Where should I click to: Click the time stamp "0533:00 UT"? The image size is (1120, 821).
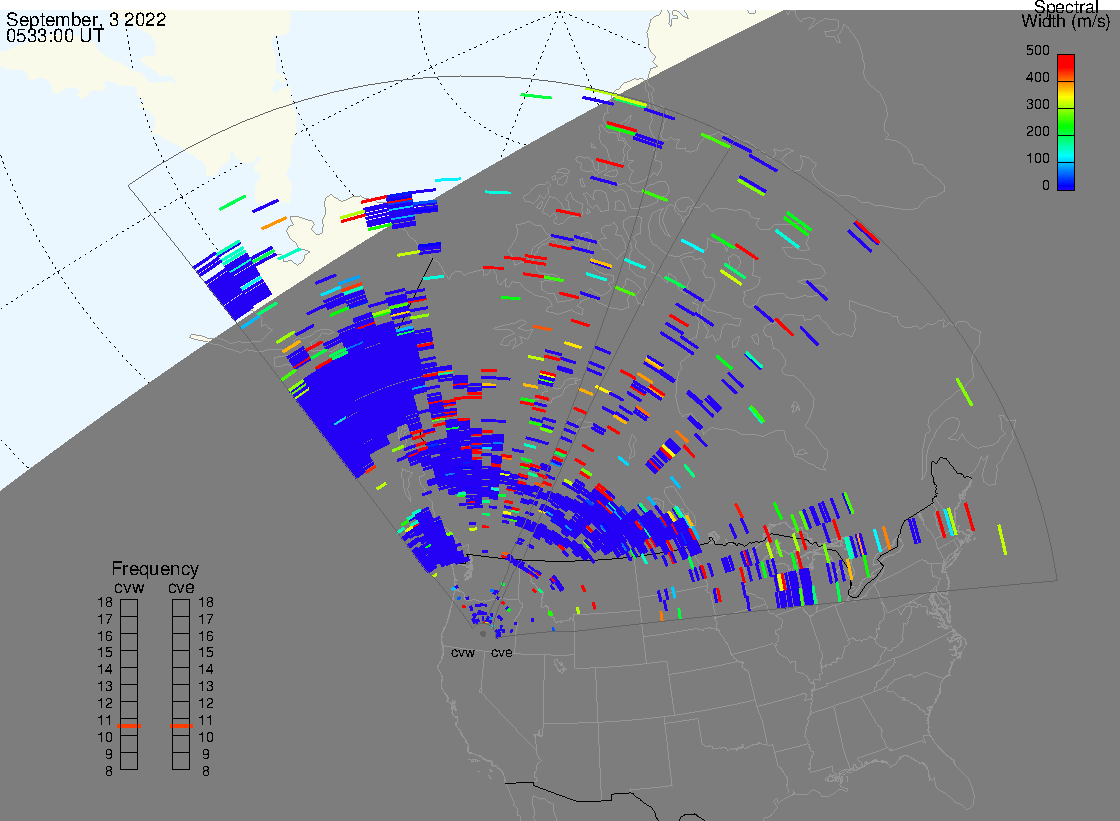pos(54,36)
